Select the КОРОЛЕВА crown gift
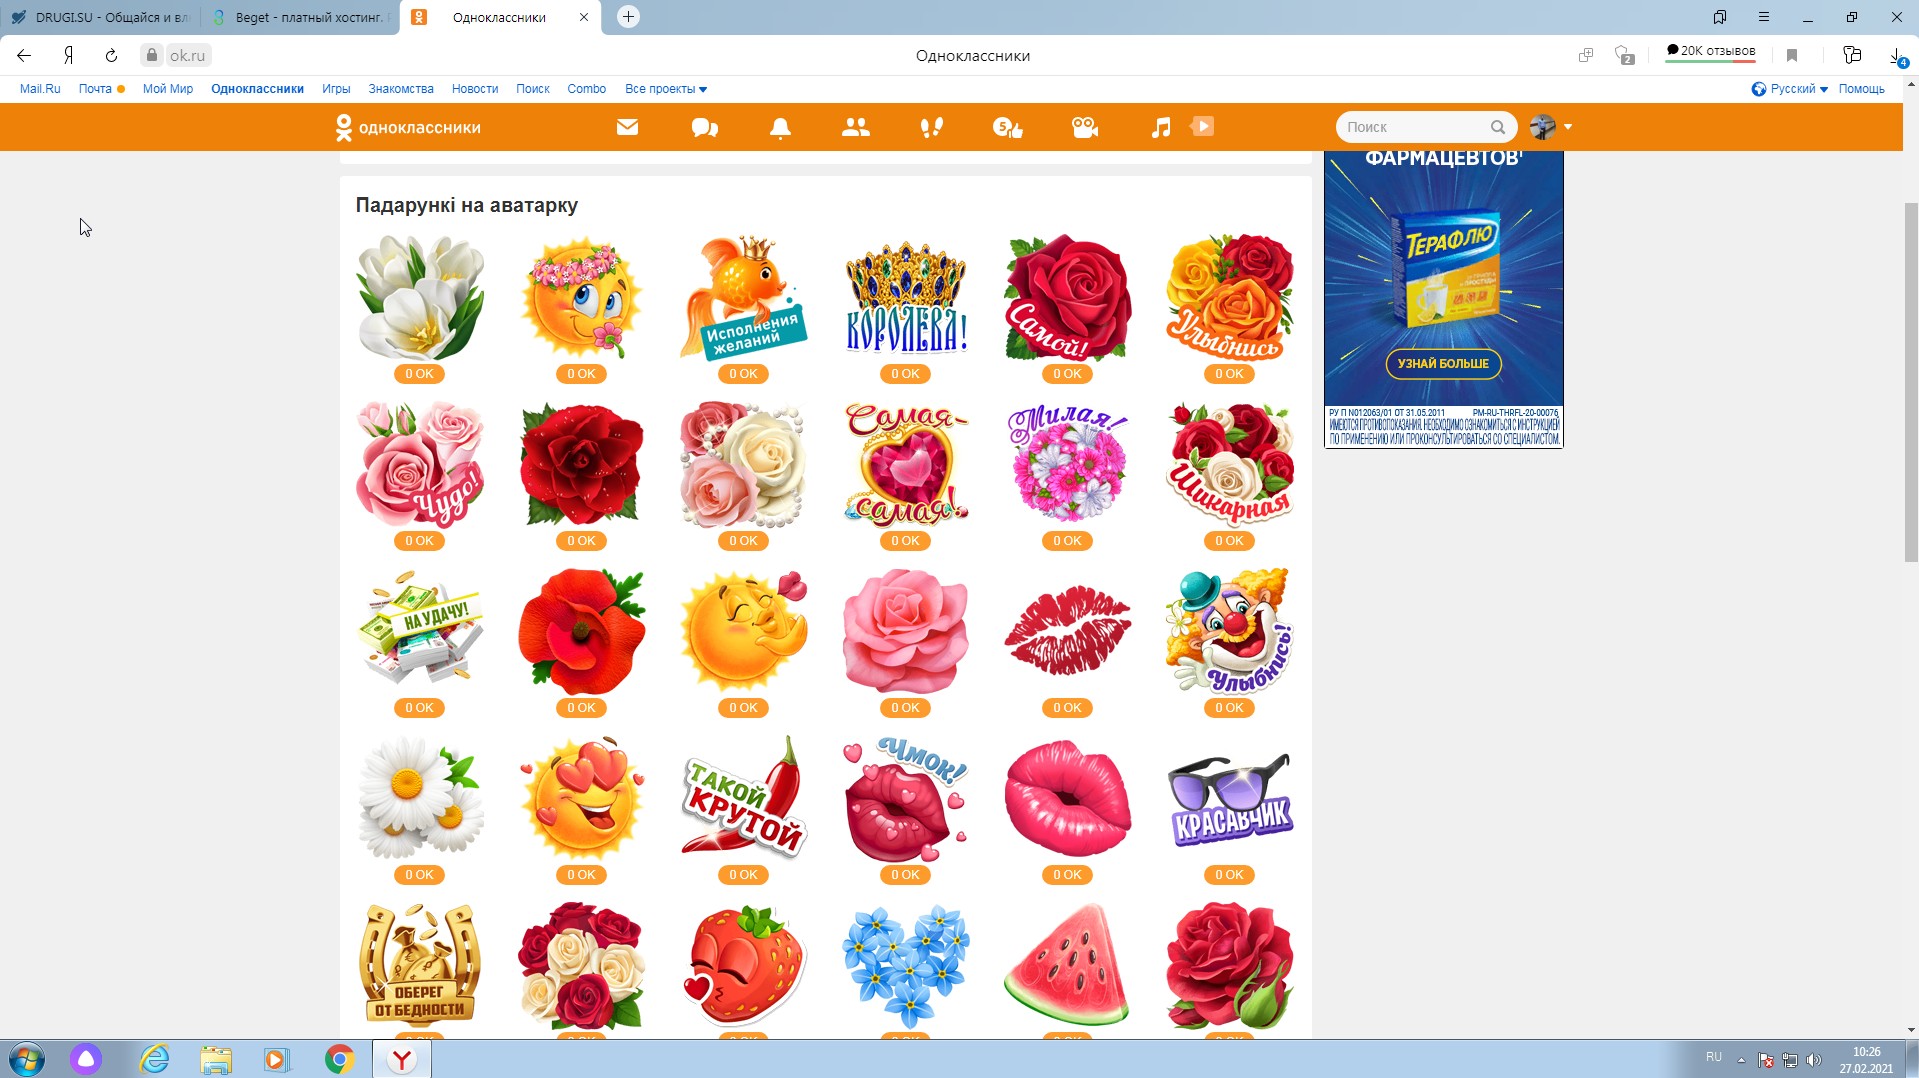Image resolution: width=1919 pixels, height=1078 pixels. pos(906,298)
